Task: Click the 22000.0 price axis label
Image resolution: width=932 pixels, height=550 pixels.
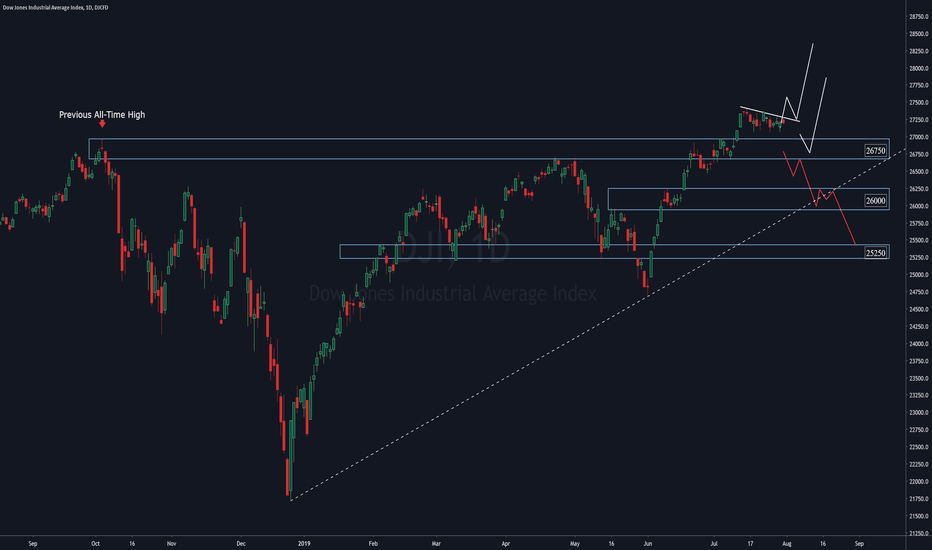Action: click(918, 482)
